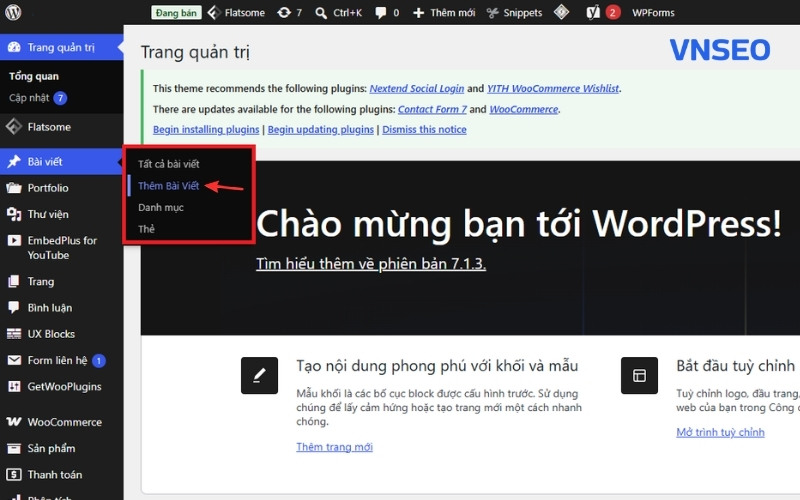Click the Cập nhật count badge 7

click(x=60, y=98)
